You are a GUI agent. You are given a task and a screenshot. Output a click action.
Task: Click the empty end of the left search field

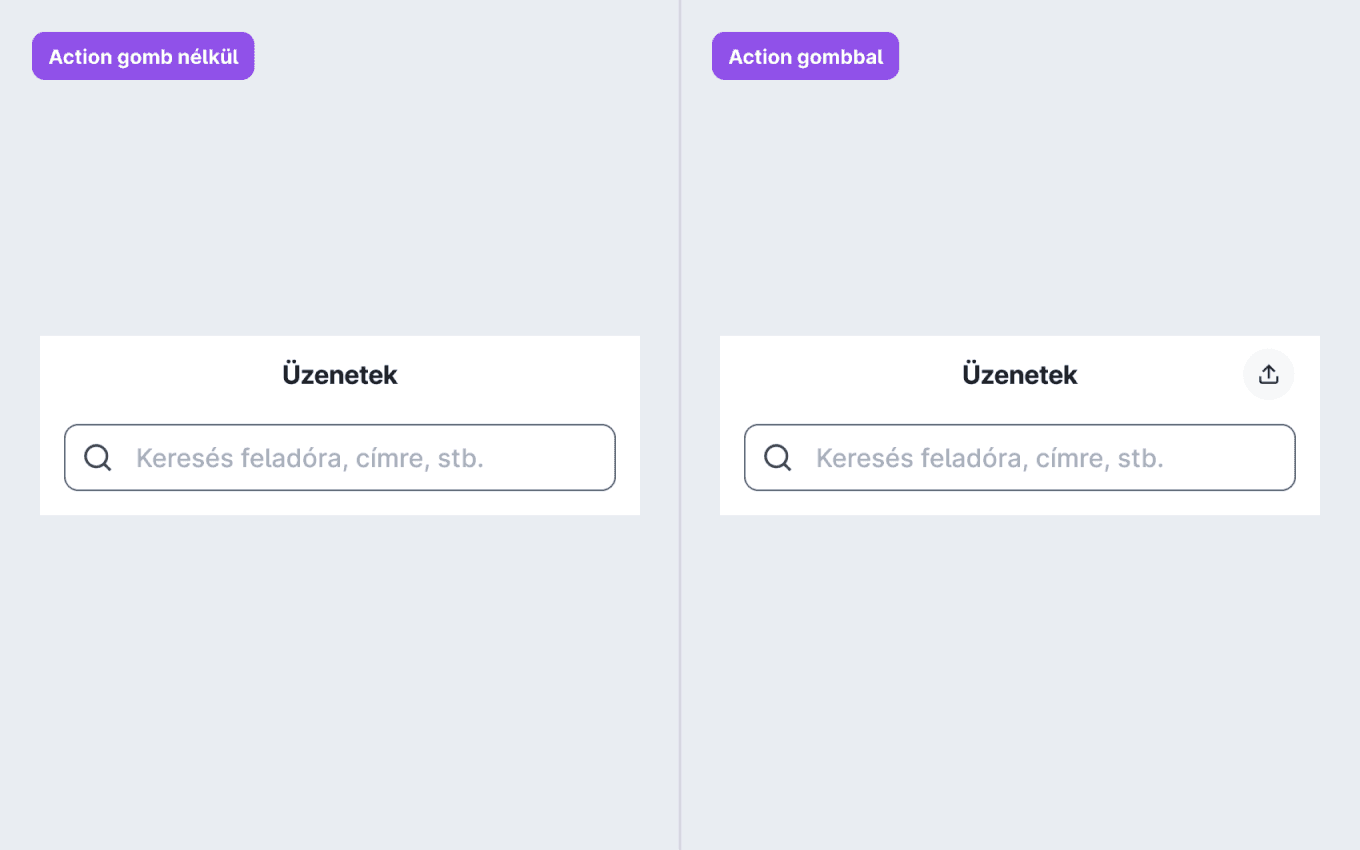coord(550,458)
